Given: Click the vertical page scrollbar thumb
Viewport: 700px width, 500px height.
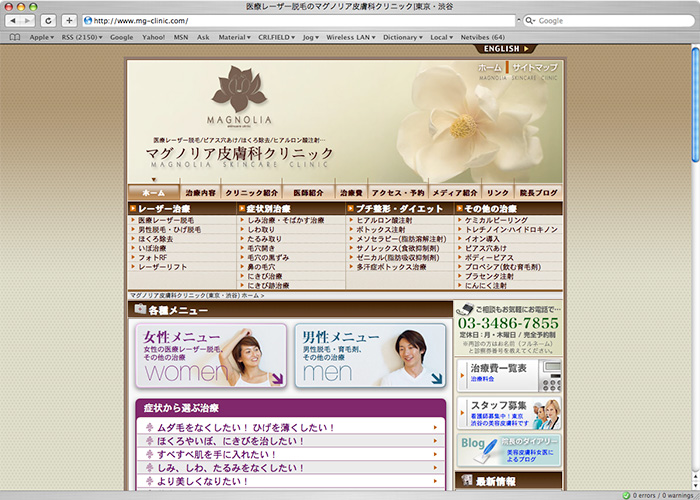Looking at the screenshot, I should (x=696, y=104).
